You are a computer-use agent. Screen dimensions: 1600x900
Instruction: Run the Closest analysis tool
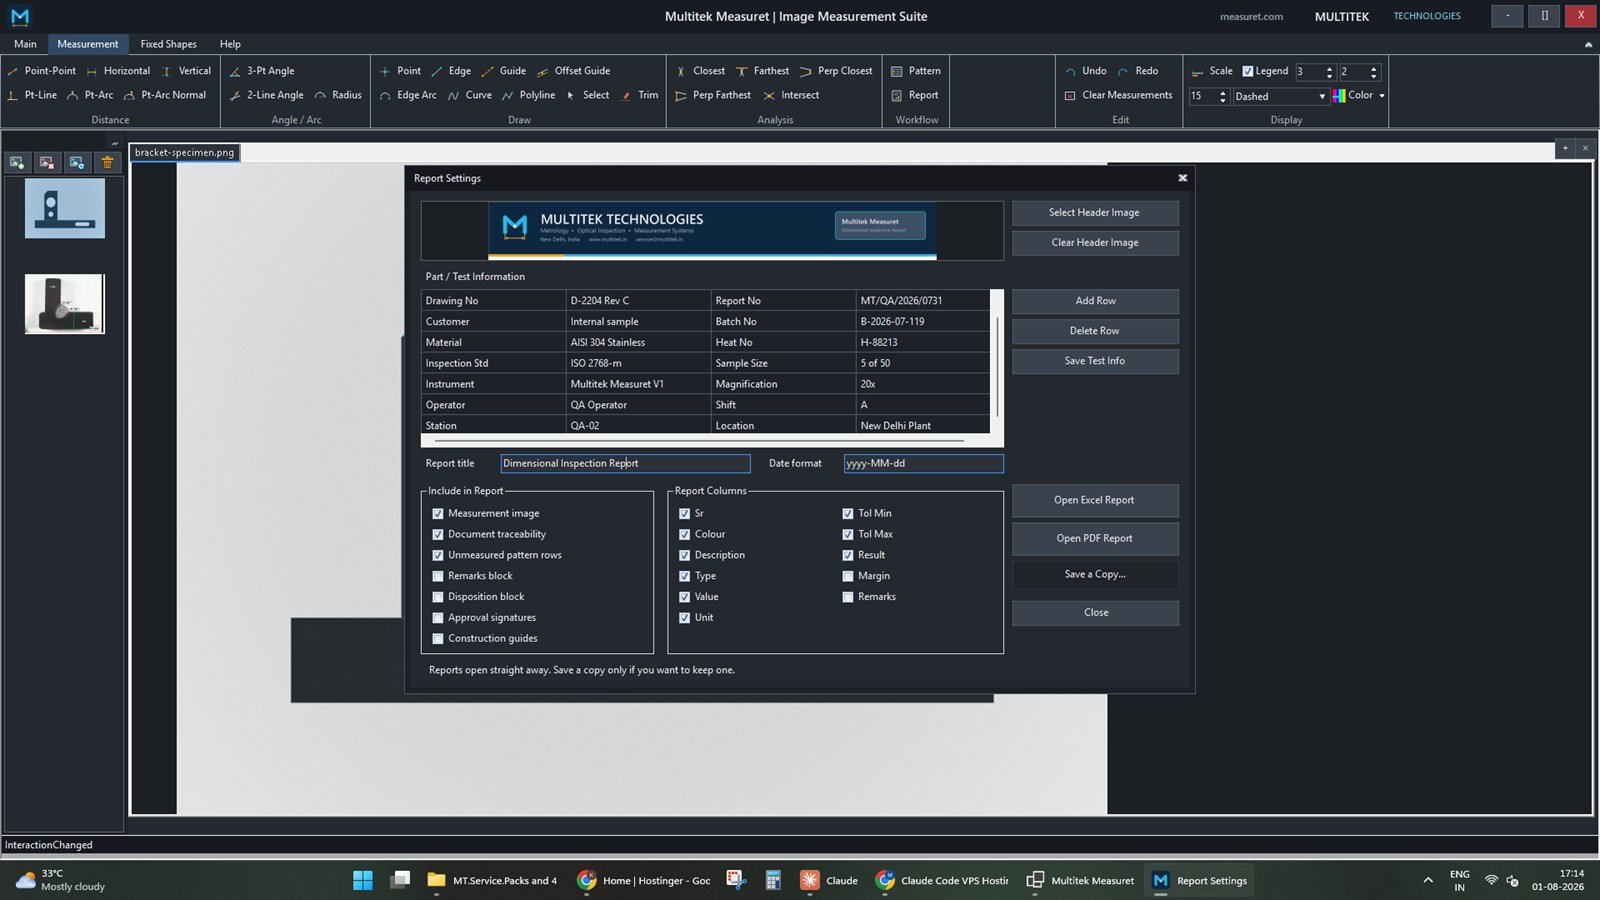click(700, 71)
